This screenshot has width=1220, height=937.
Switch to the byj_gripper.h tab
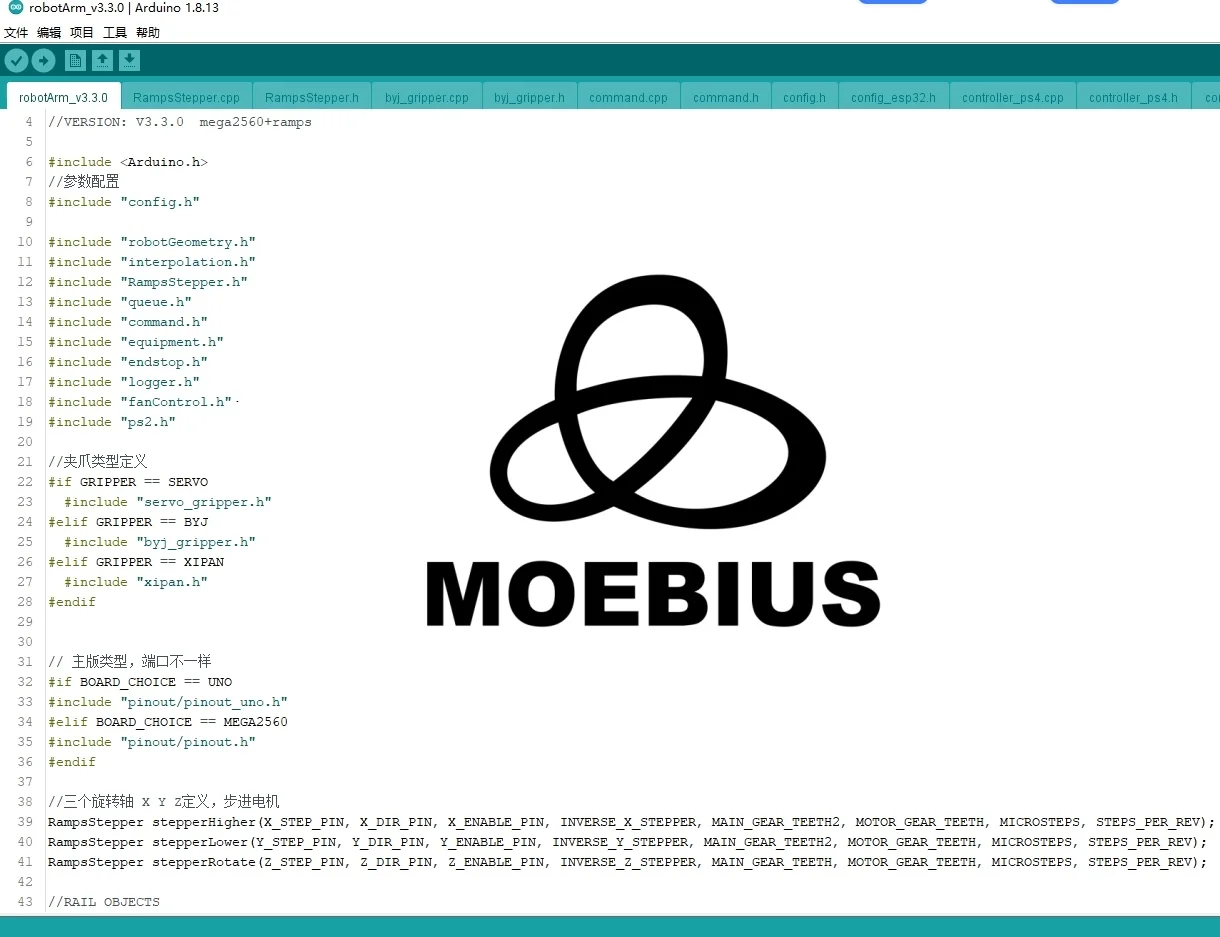[530, 97]
